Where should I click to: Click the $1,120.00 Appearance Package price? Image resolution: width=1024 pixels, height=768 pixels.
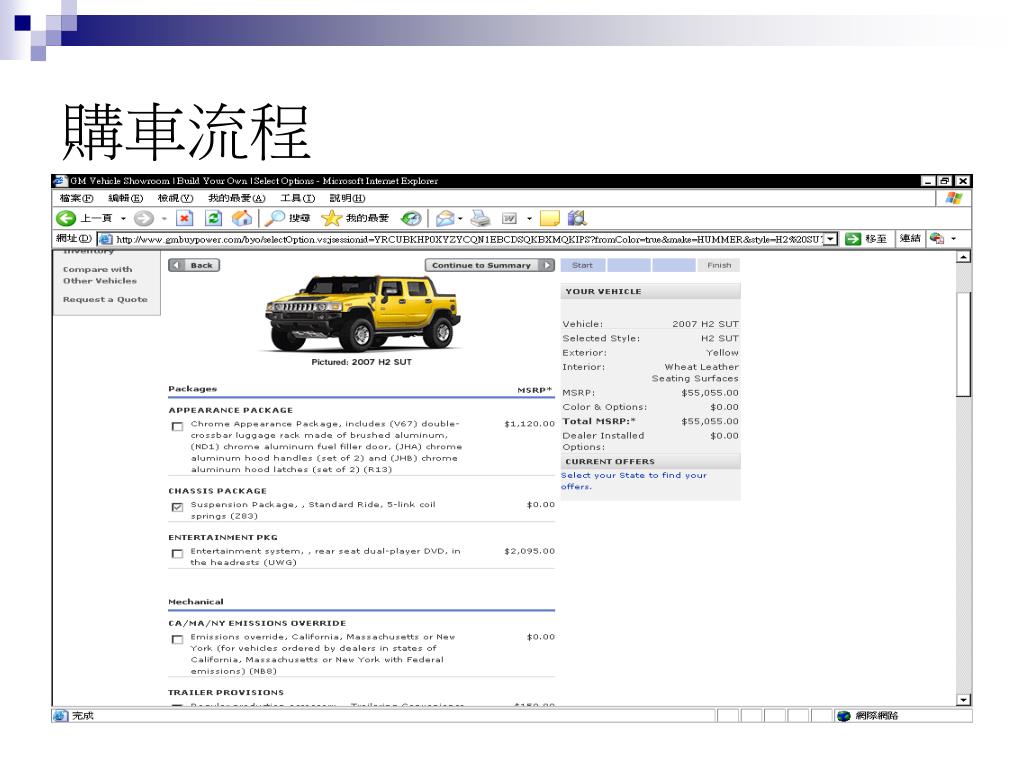point(529,424)
